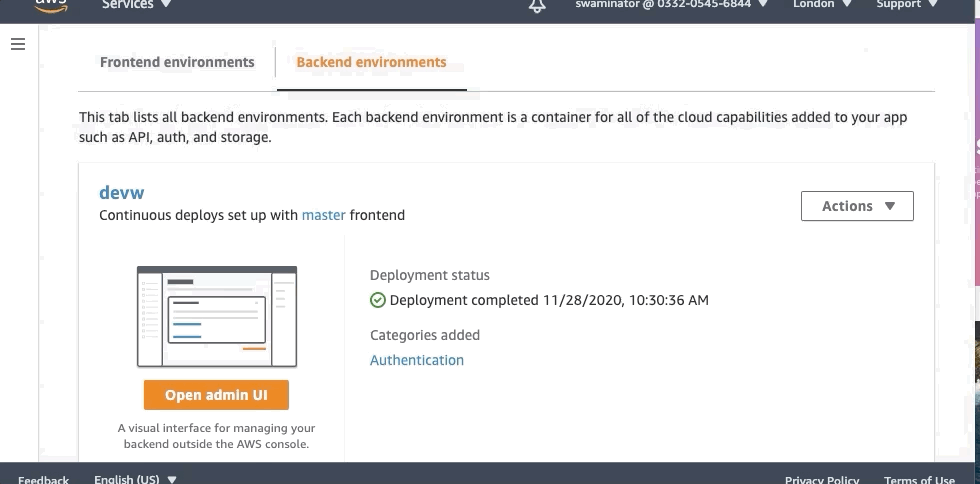Image resolution: width=980 pixels, height=484 pixels.
Task: Click the Open admin UI button
Action: [x=216, y=395]
